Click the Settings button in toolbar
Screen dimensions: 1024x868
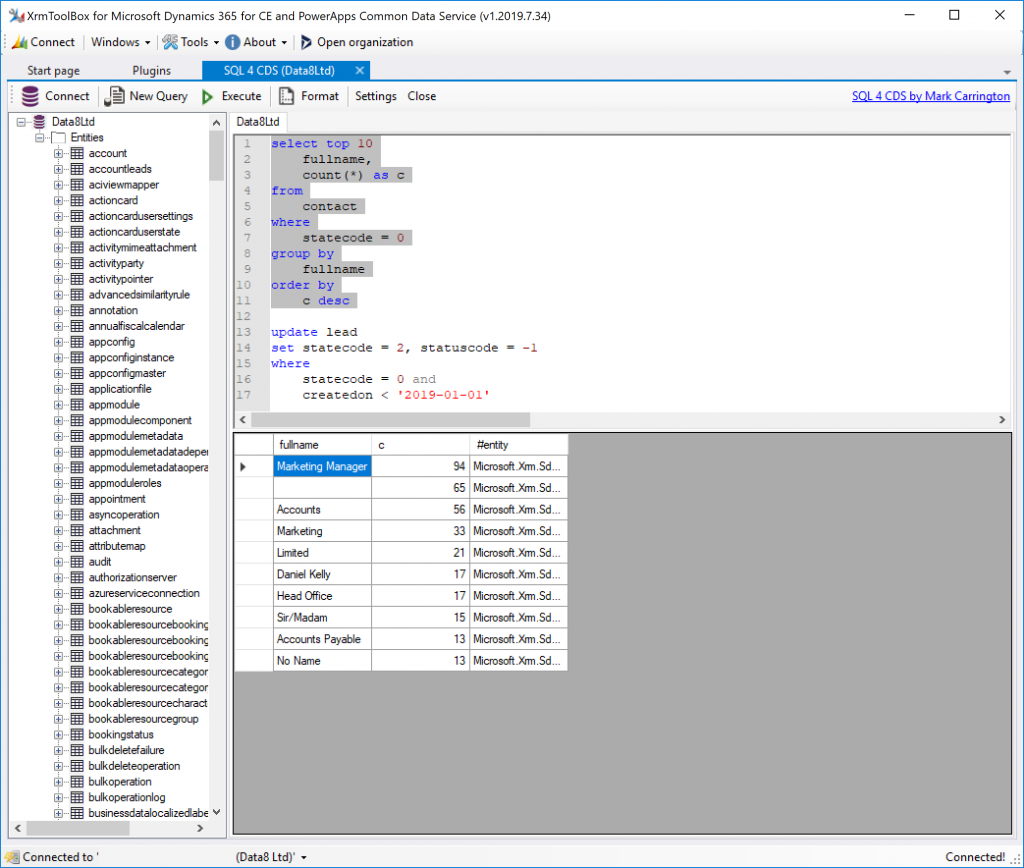(x=375, y=96)
